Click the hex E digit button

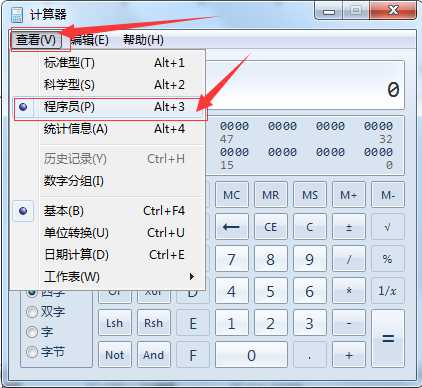coord(193,323)
